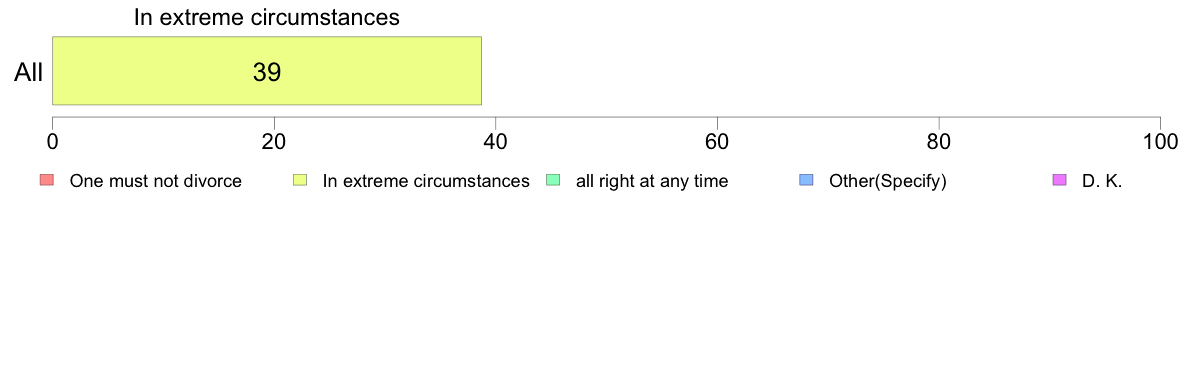This screenshot has height=368, width=1188.
Task: Click the 60 axis tick label
Action: [717, 142]
